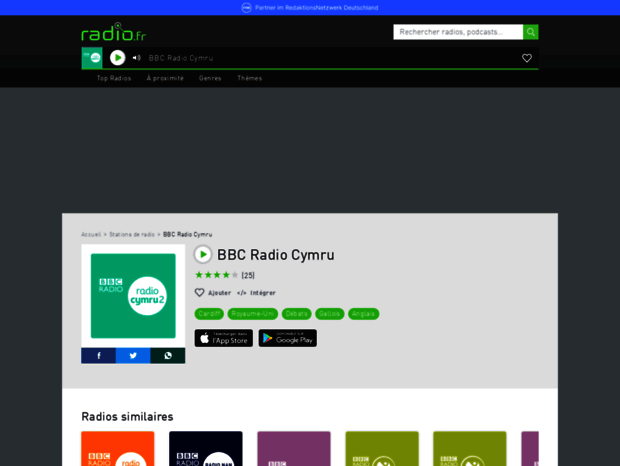
Task: Play BBC Radio Cymru next to its title
Action: click(203, 255)
